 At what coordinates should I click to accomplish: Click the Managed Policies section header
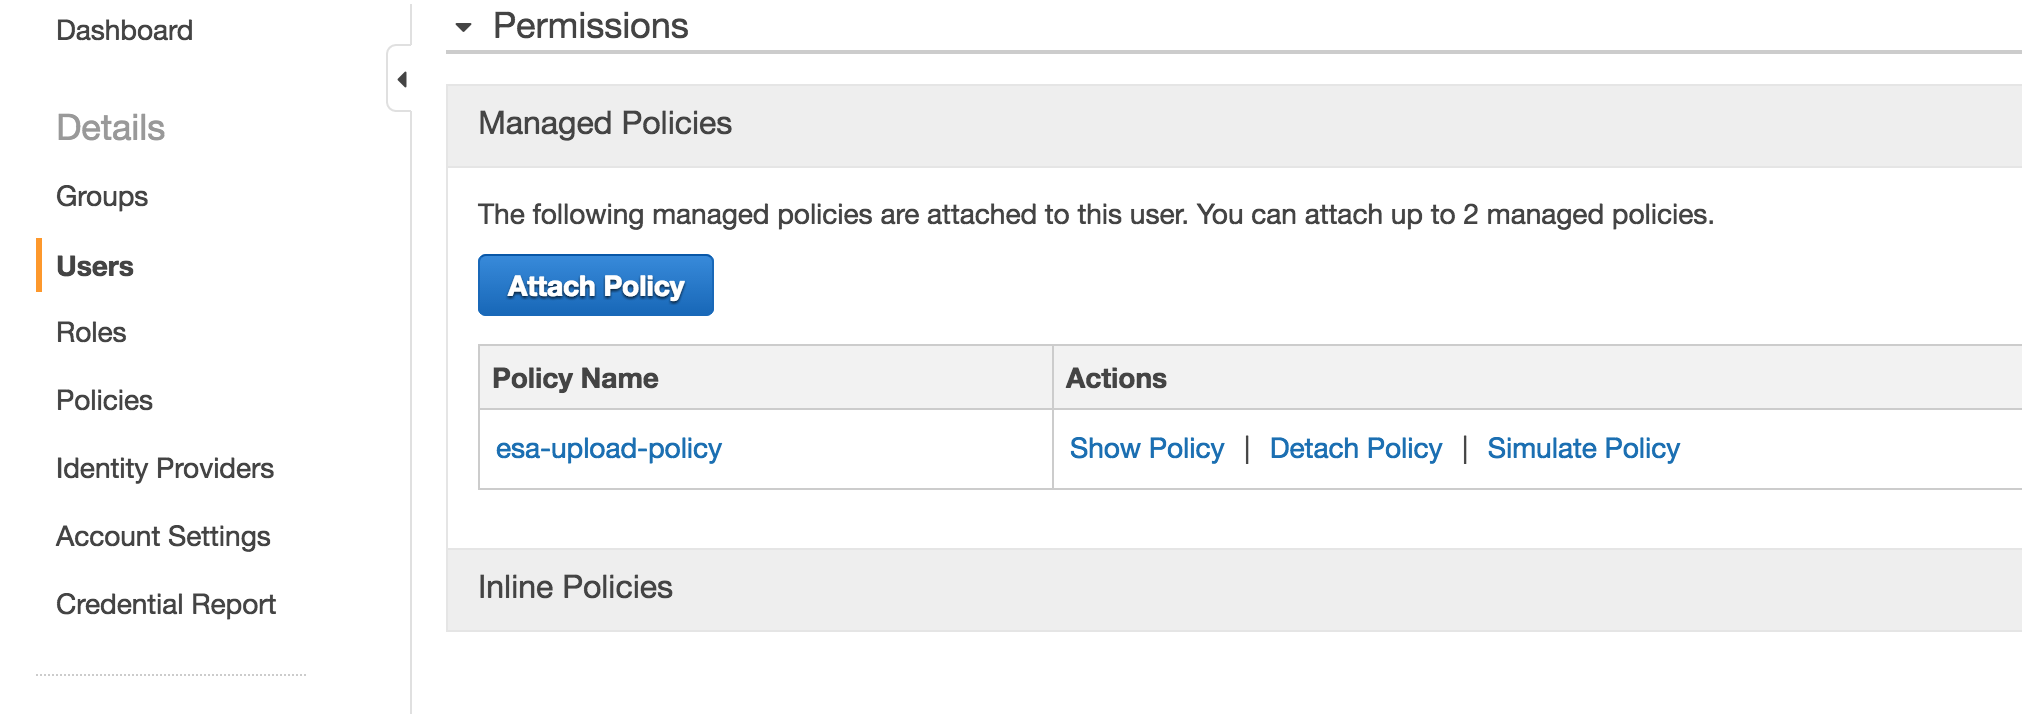(1234, 125)
